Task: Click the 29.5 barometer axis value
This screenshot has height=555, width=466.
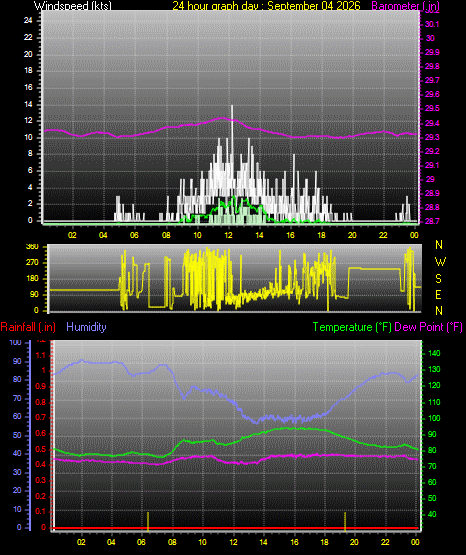Action: pos(432,108)
